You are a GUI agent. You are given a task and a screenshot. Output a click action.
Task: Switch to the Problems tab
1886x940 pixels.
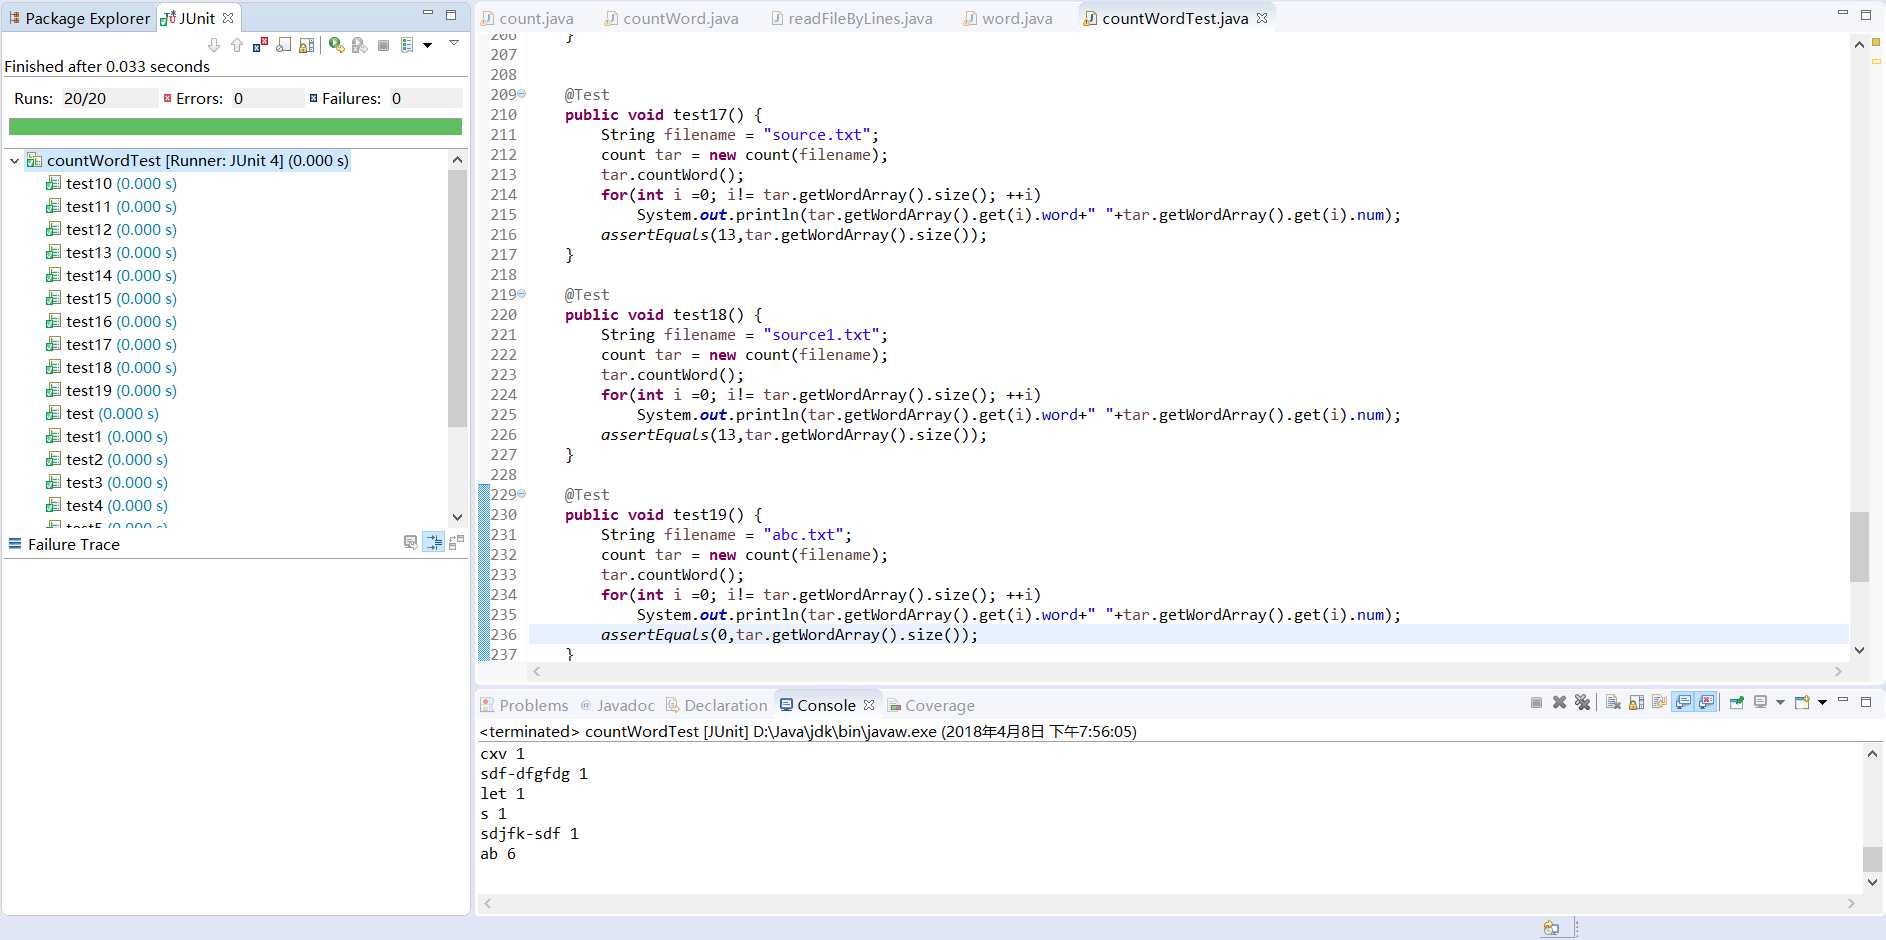[x=524, y=705]
